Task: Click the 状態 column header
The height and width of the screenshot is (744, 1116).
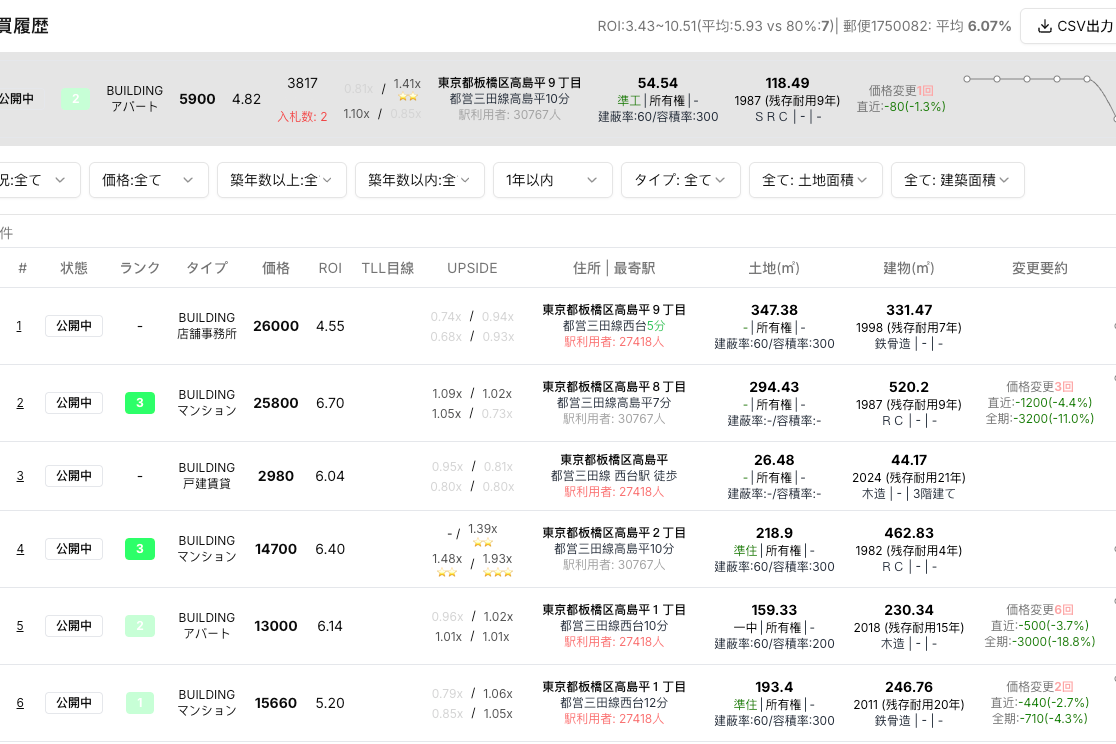Action: (74, 268)
